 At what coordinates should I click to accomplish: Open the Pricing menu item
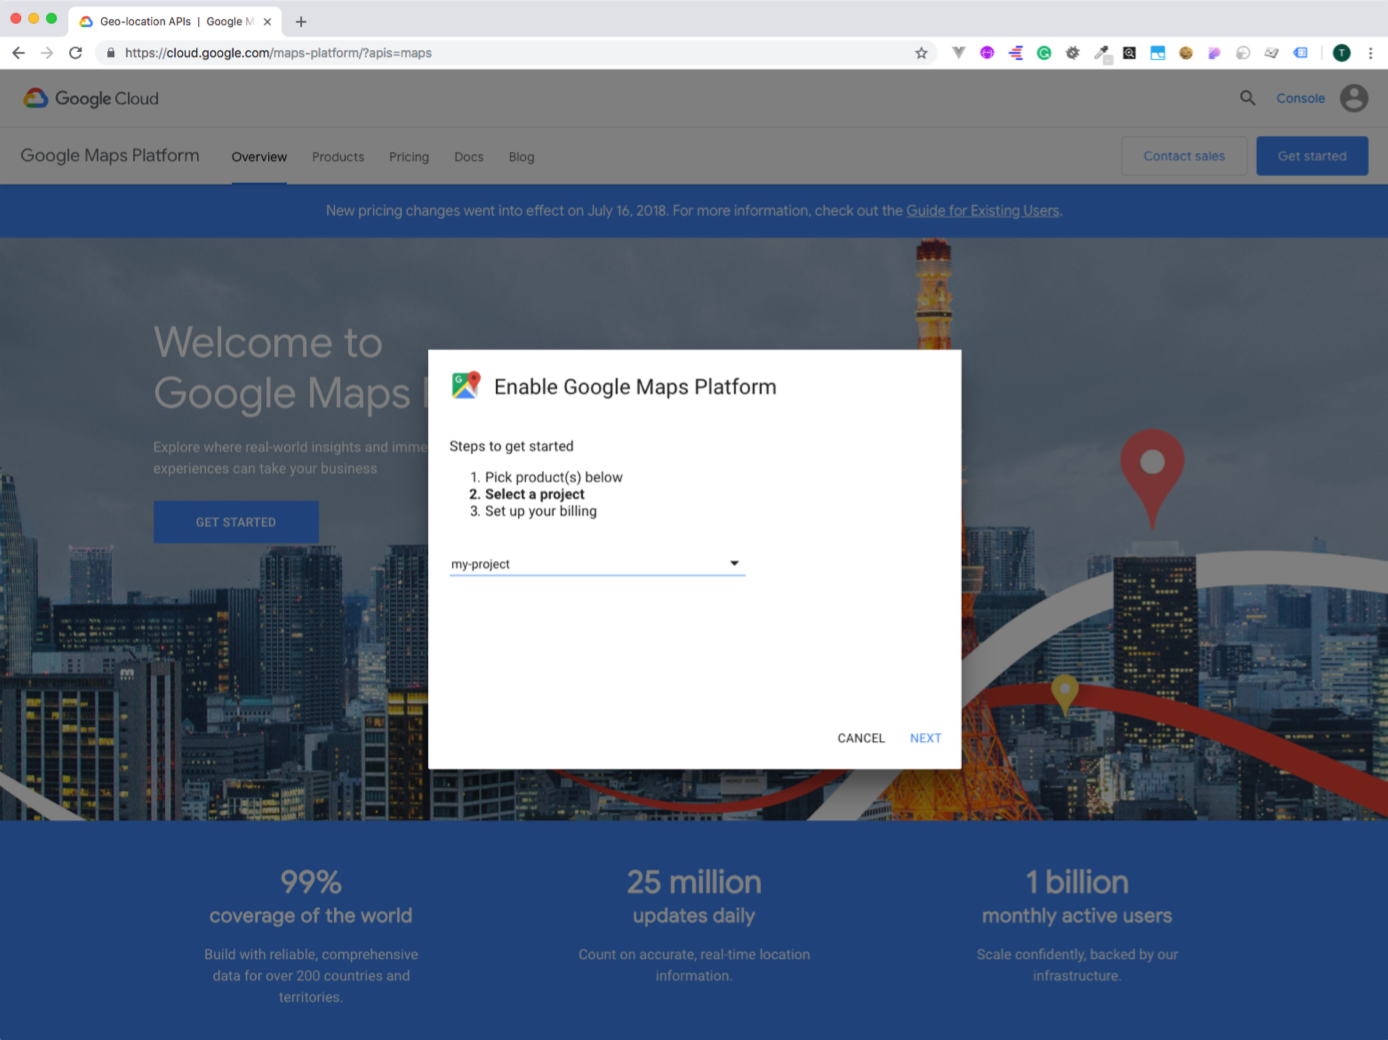pos(409,157)
